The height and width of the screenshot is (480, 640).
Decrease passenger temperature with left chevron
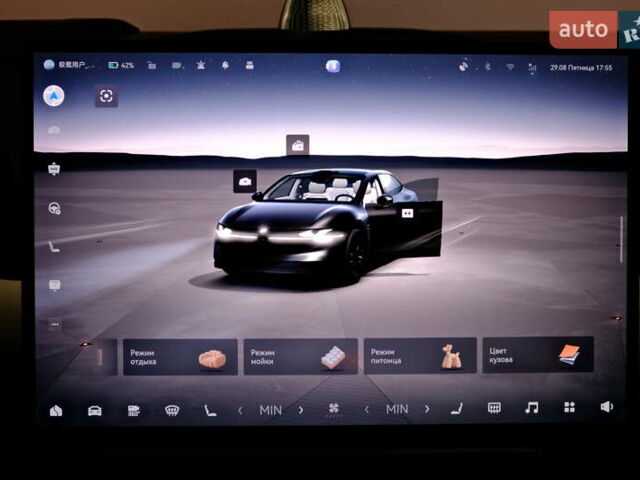[367, 409]
